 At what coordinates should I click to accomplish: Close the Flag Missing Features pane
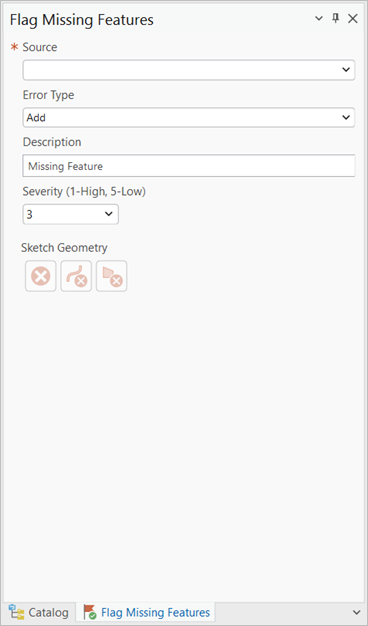pyautogui.click(x=352, y=18)
